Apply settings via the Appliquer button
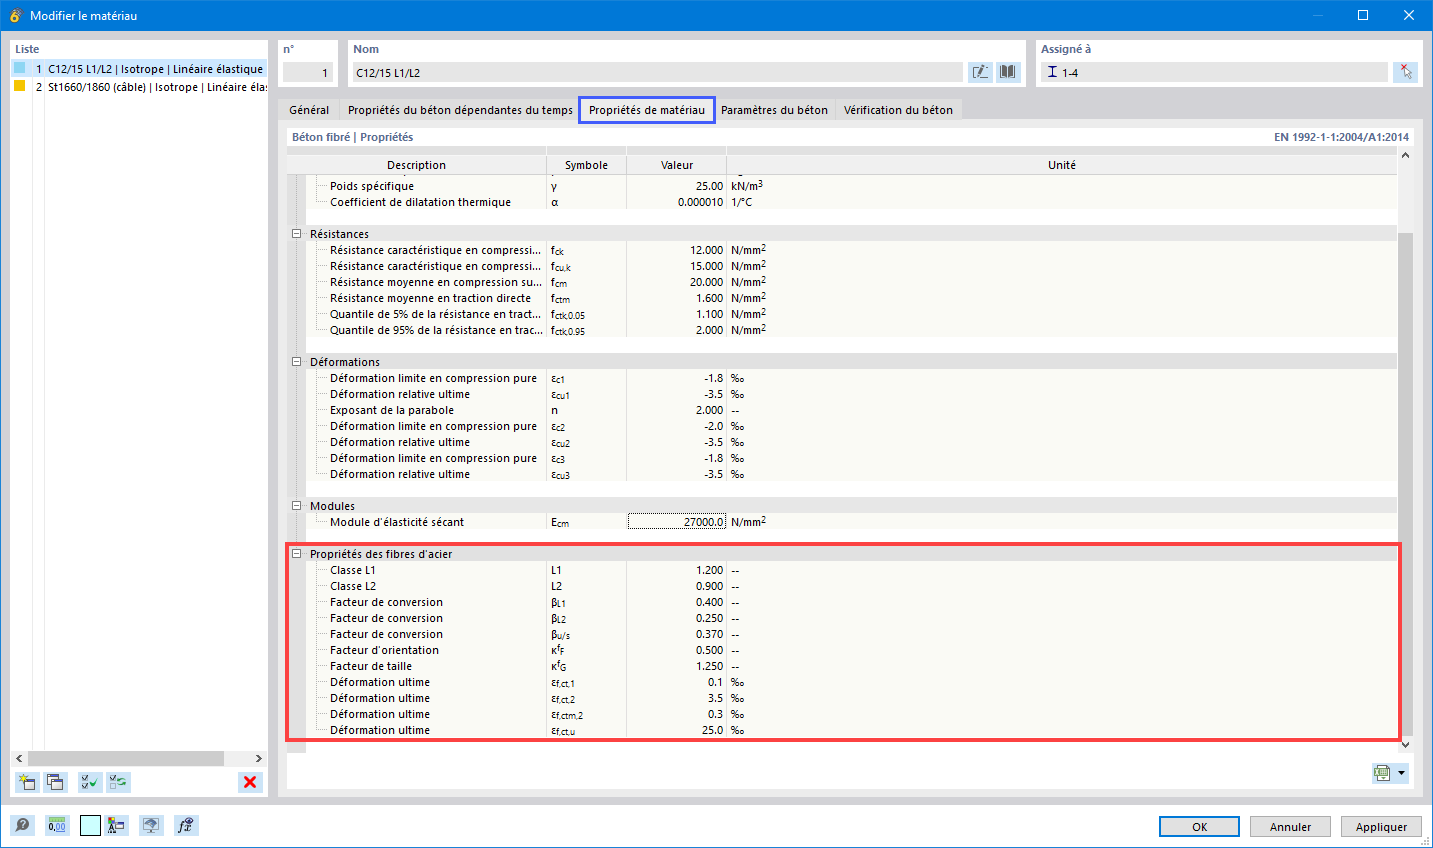 pos(1380,826)
